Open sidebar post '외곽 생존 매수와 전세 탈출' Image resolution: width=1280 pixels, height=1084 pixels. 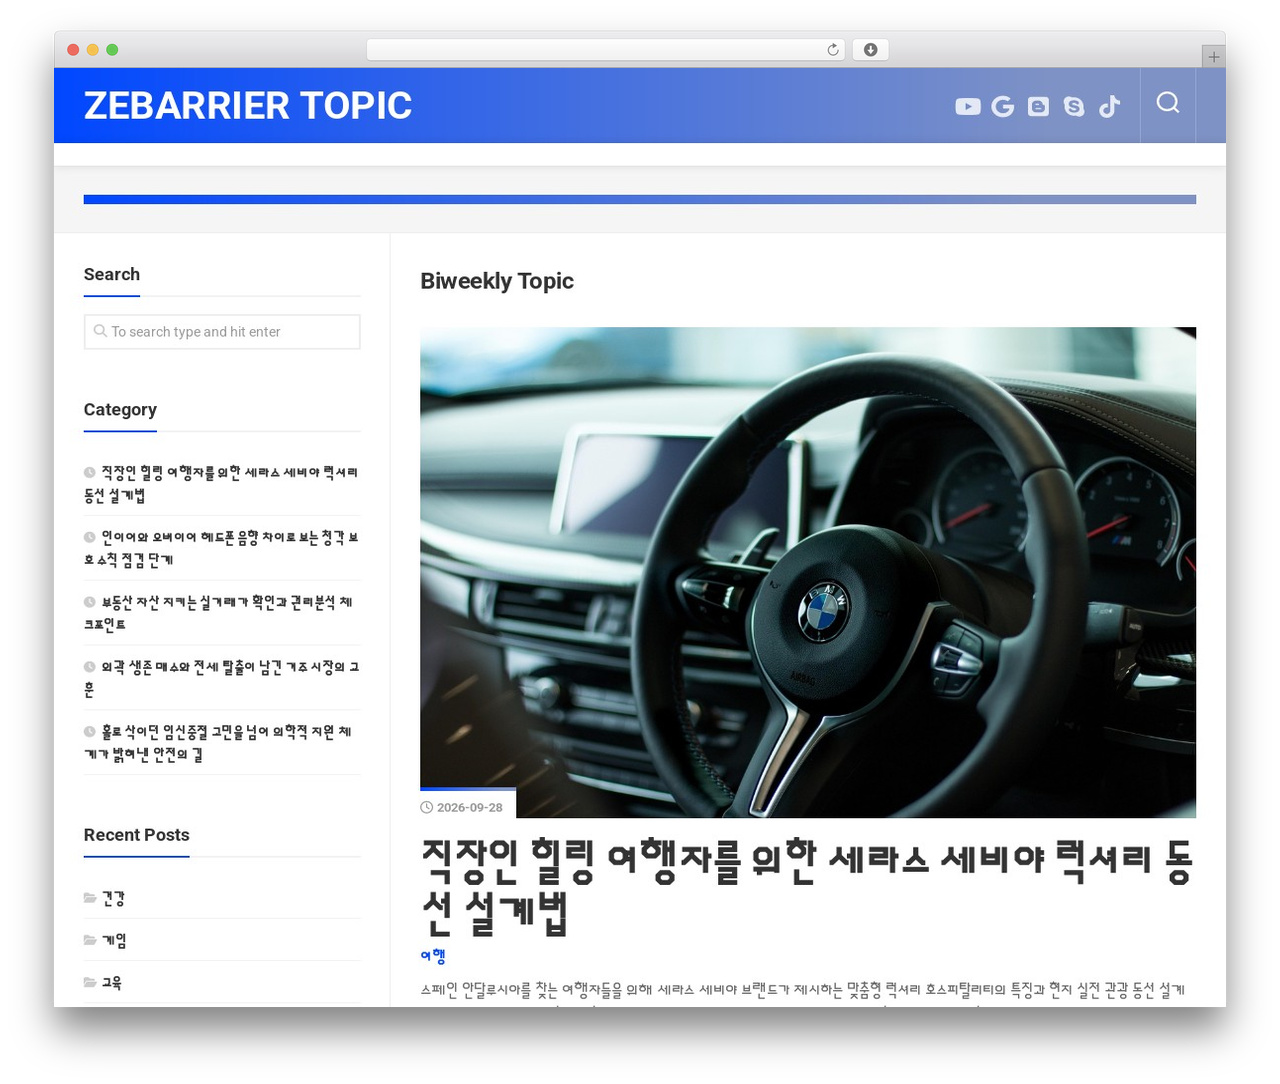(222, 678)
